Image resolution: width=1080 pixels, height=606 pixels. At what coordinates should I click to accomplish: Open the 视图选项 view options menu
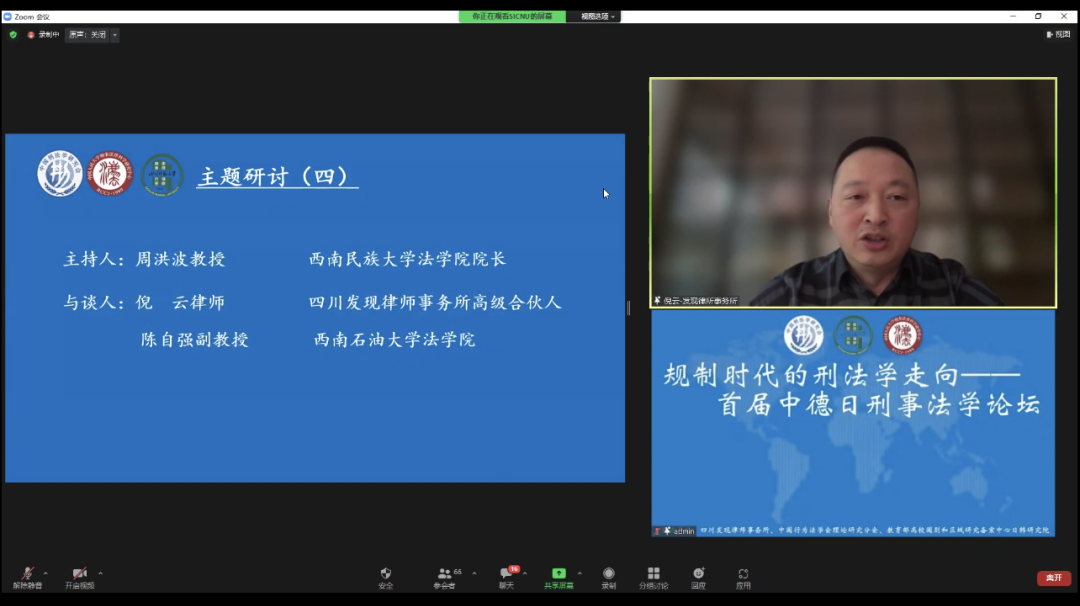(x=599, y=16)
